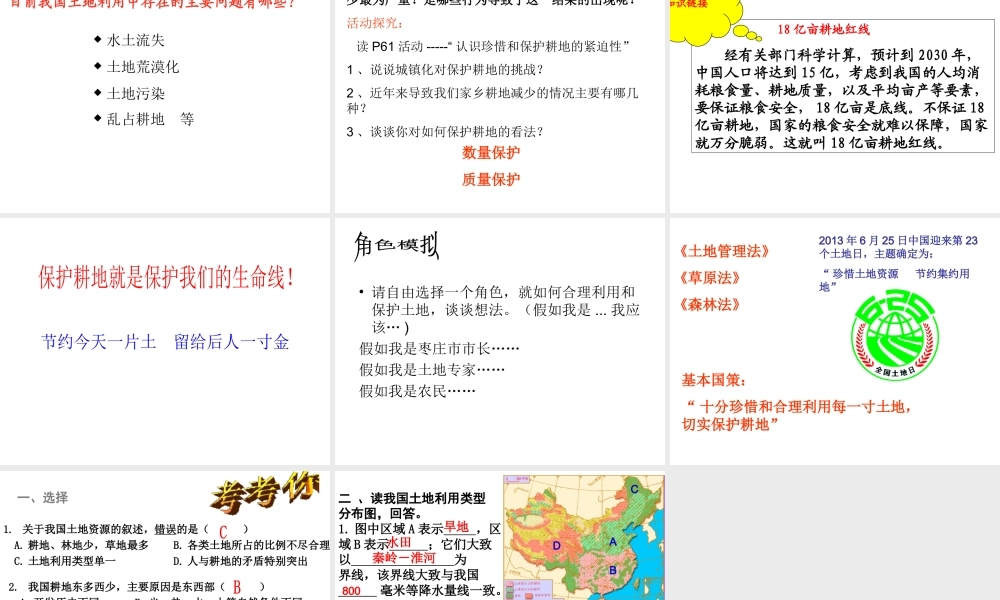Click the 角色模拟 handwritten title
This screenshot has height=600, width=1000.
coord(397,245)
